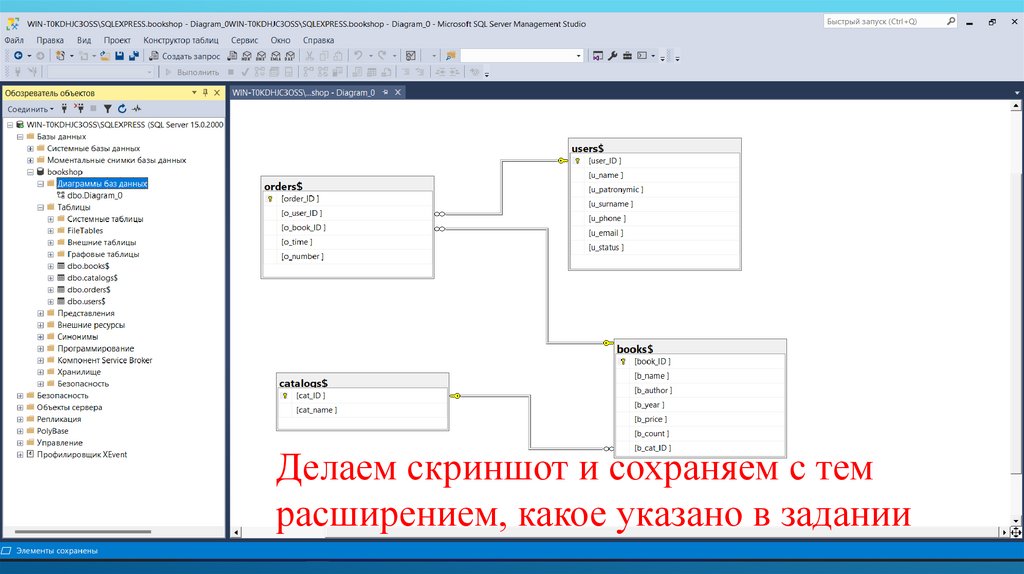Close the Diagram_0 tab
Viewport: 1024px width, 574px height.
click(398, 93)
